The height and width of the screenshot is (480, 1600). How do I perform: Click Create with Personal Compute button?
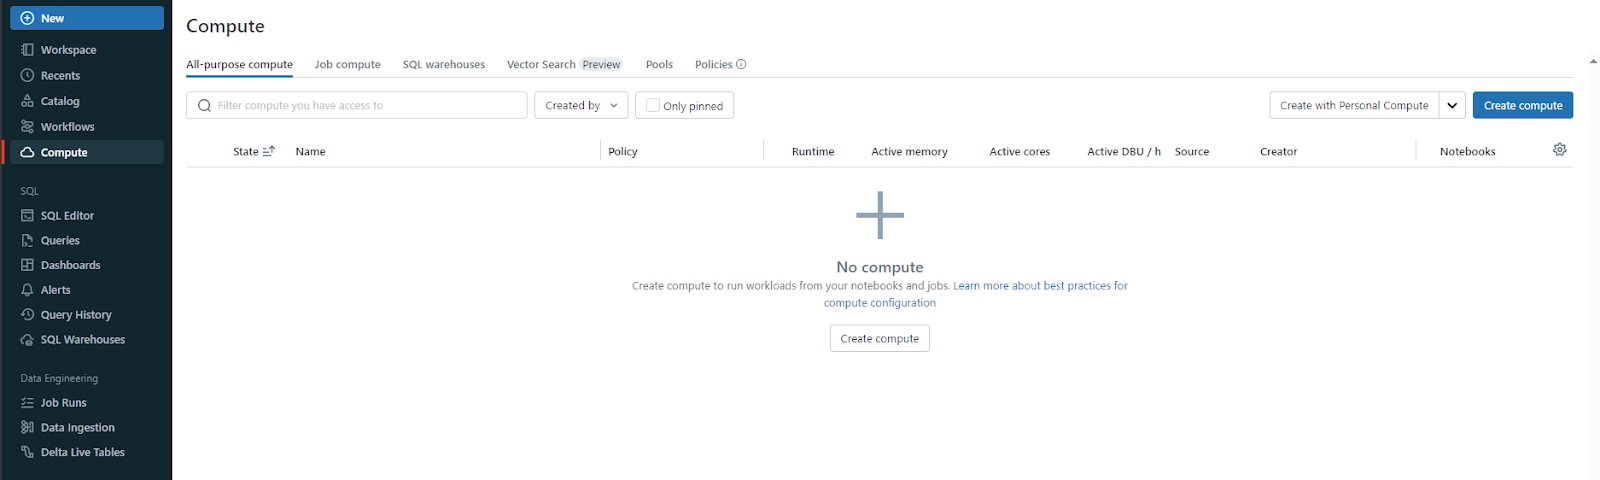(x=1354, y=105)
